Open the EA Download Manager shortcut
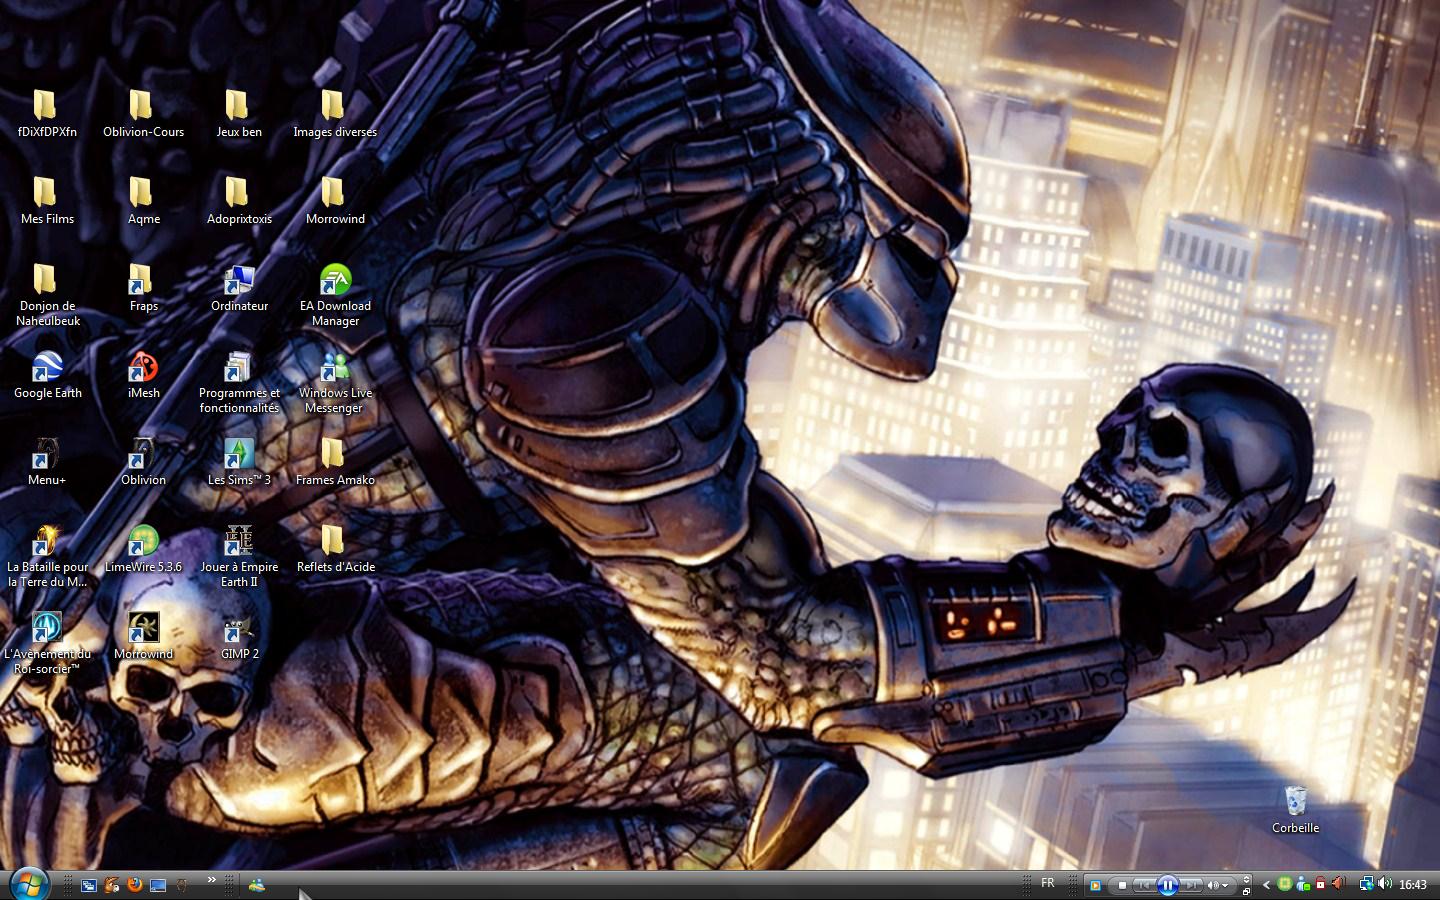 [x=335, y=282]
